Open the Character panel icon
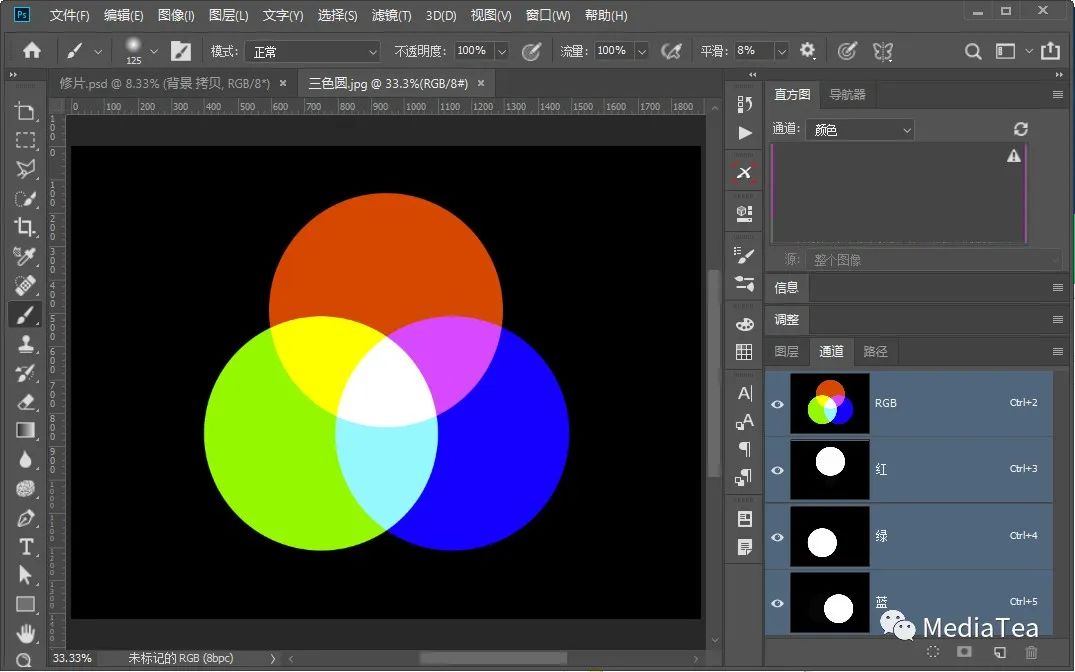This screenshot has height=672, width=1075. pyautogui.click(x=744, y=393)
